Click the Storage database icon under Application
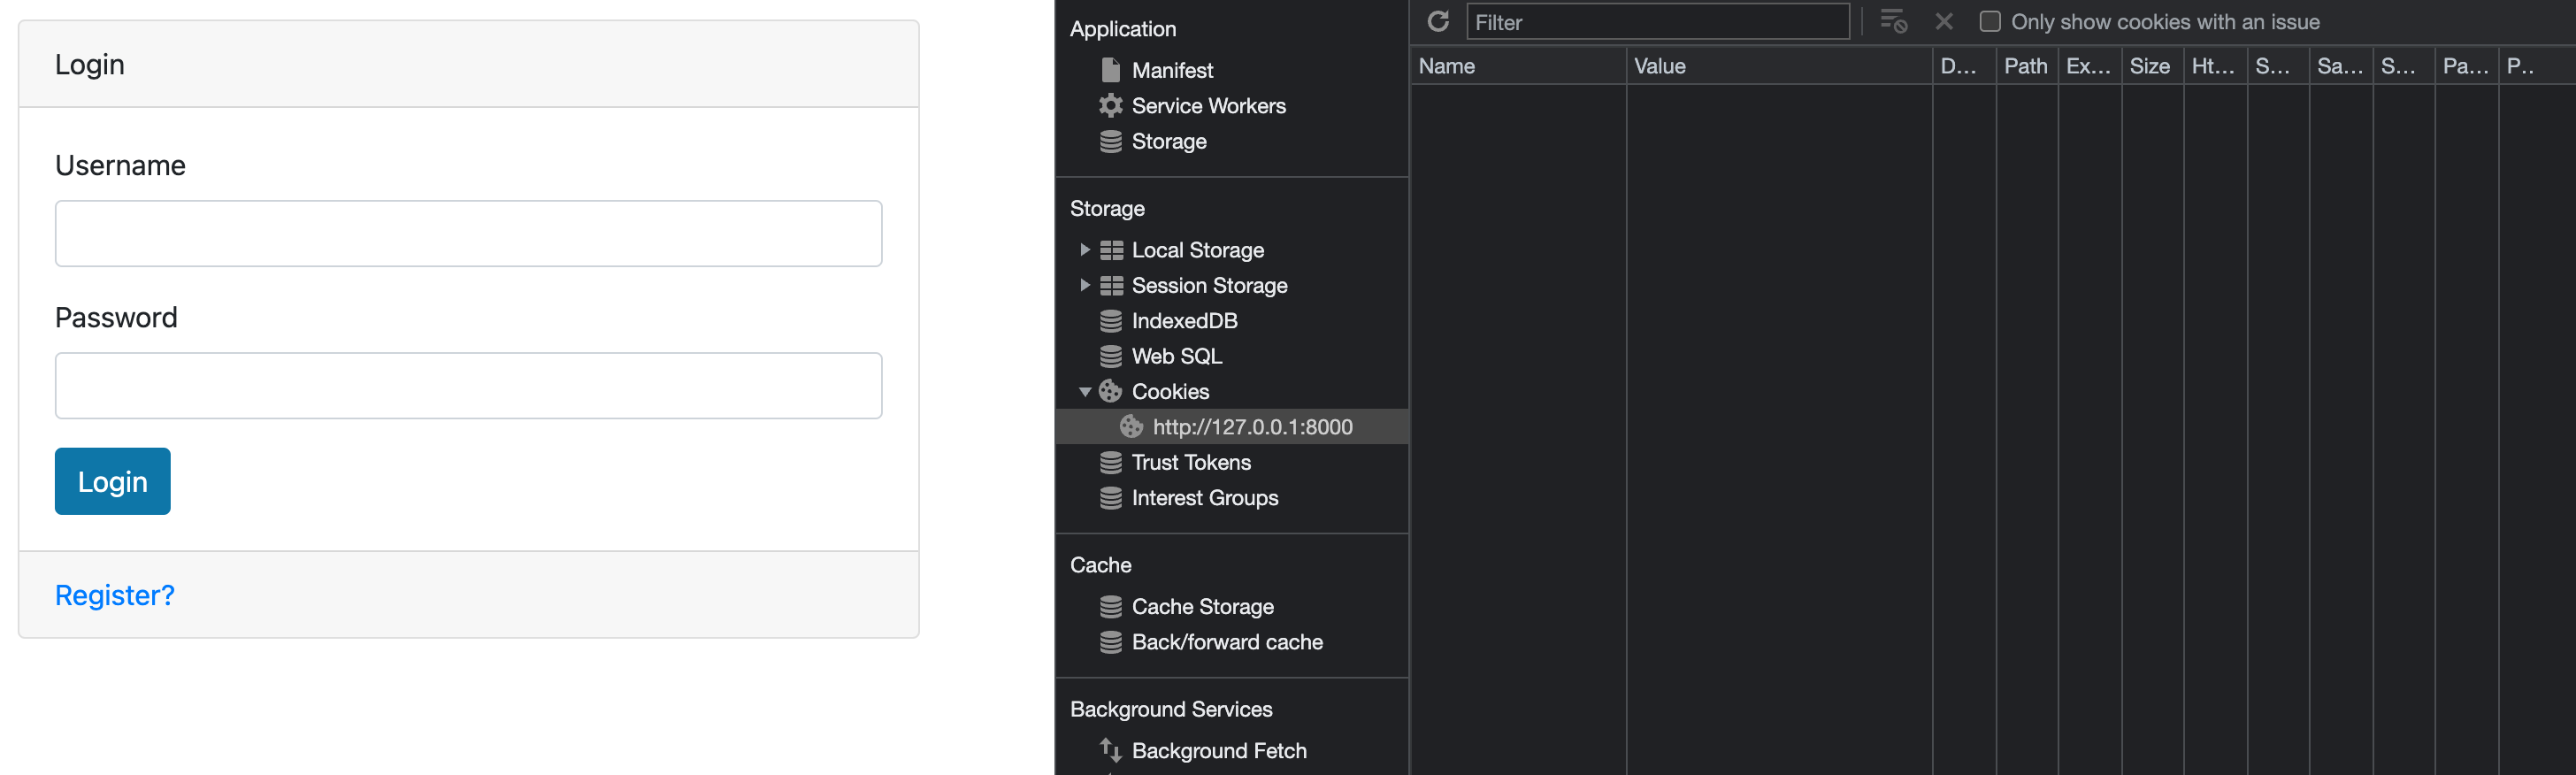2576x775 pixels. click(x=1110, y=141)
